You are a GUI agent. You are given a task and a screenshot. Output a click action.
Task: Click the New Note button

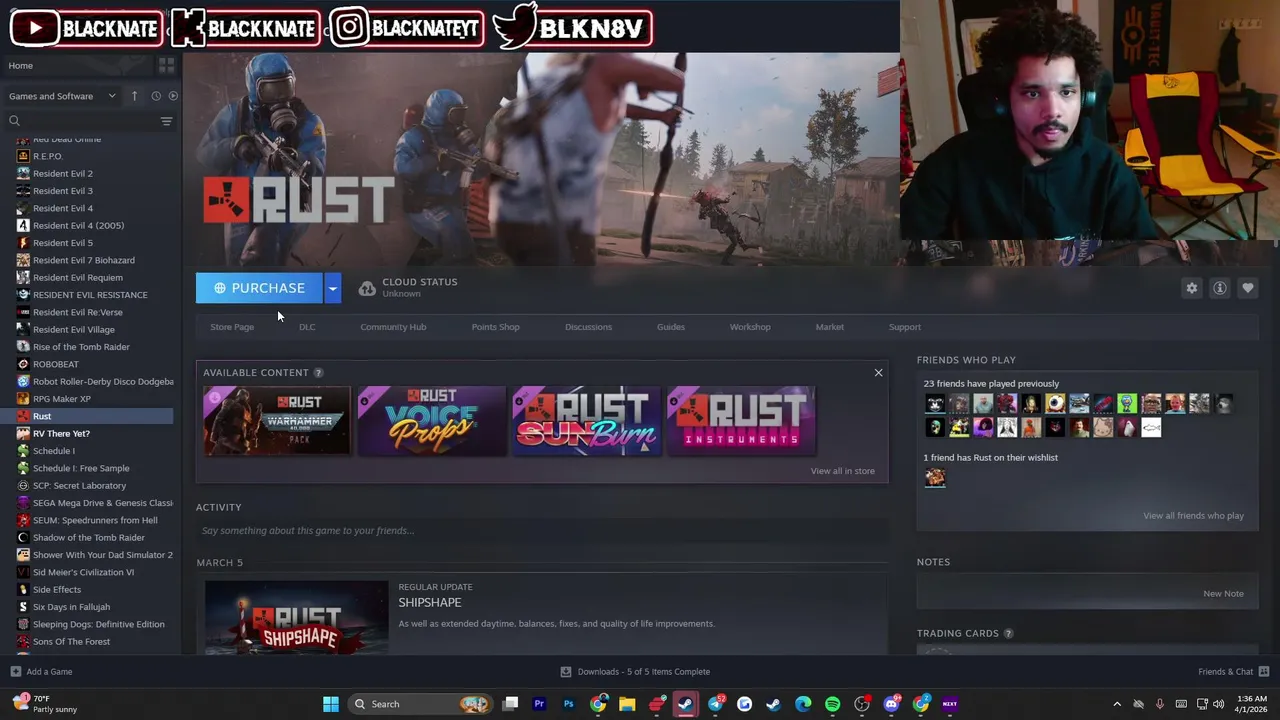(x=1223, y=594)
